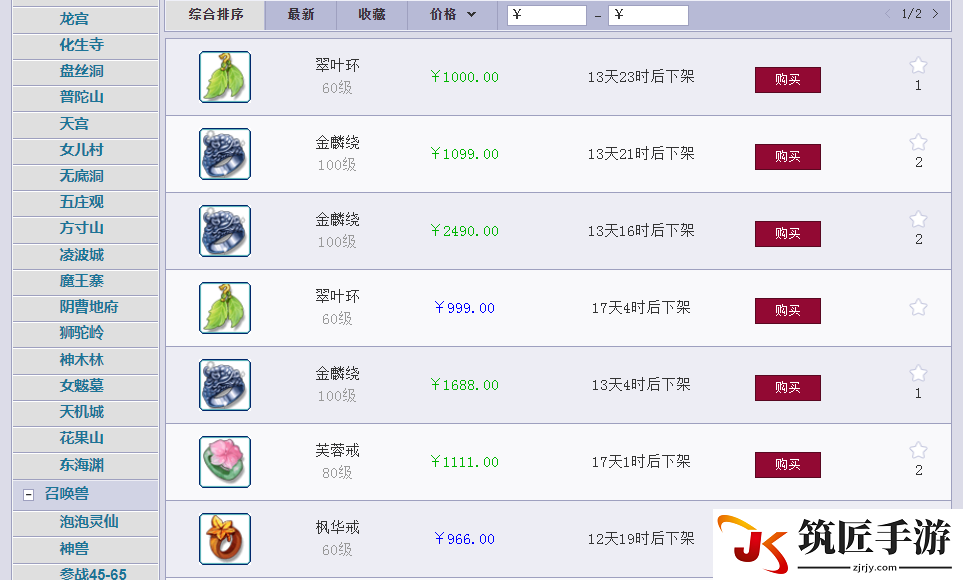Click the 翠叶环 leaf icon priced ¥999.00
Screen dimensions: 963x580
tap(225, 308)
